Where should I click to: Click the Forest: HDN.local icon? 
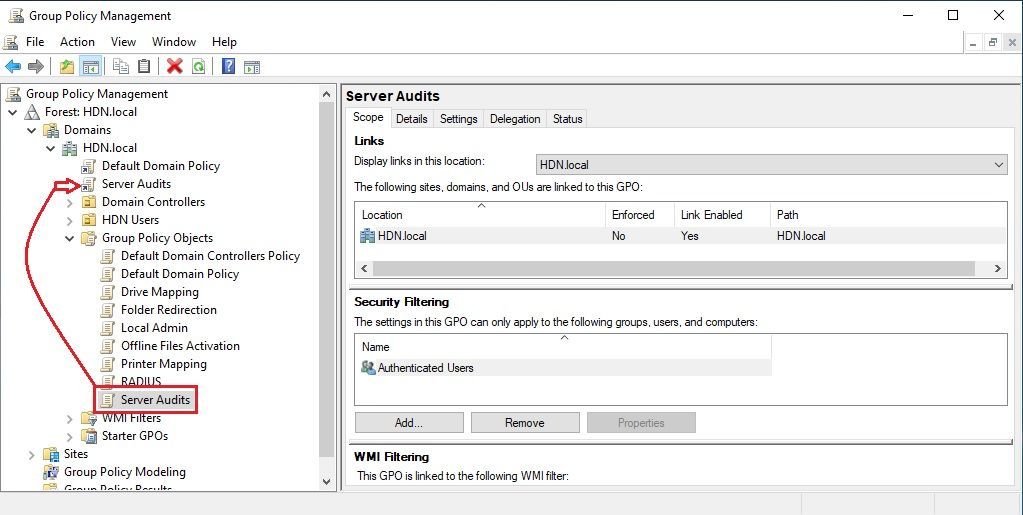point(32,112)
